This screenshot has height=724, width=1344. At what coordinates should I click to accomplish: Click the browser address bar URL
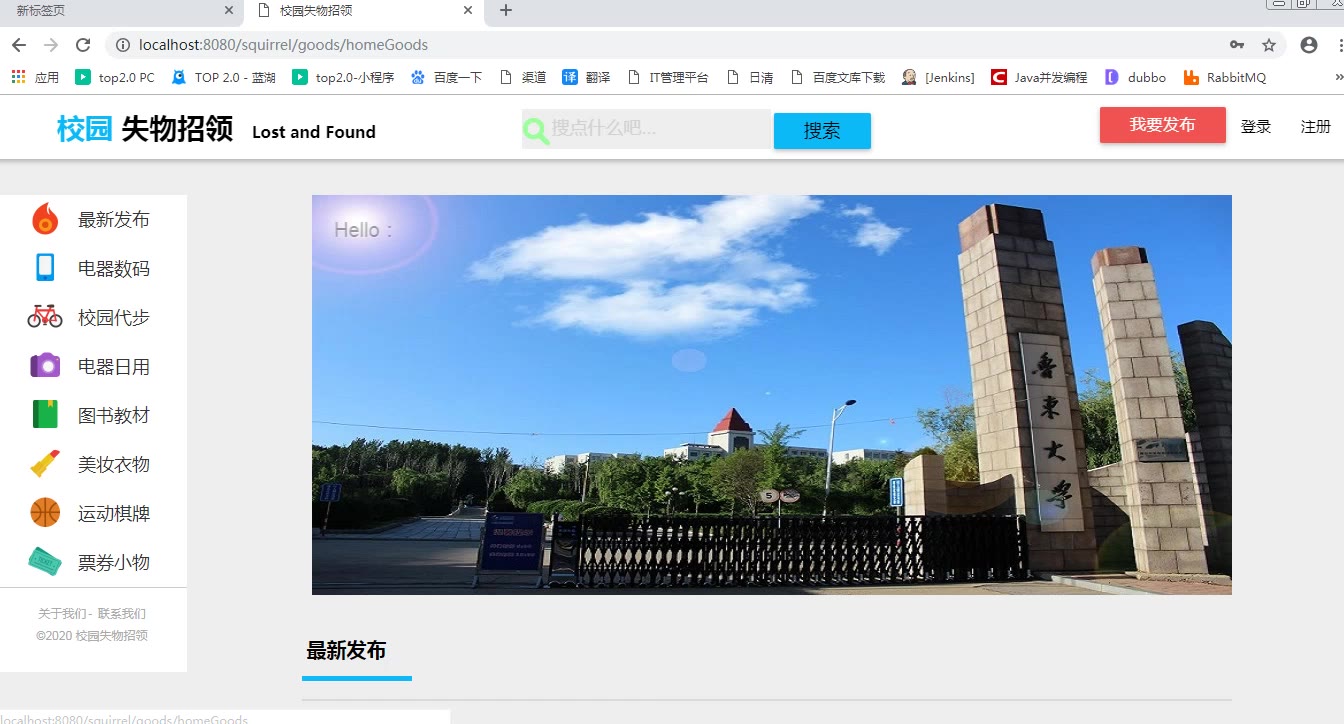tap(283, 45)
